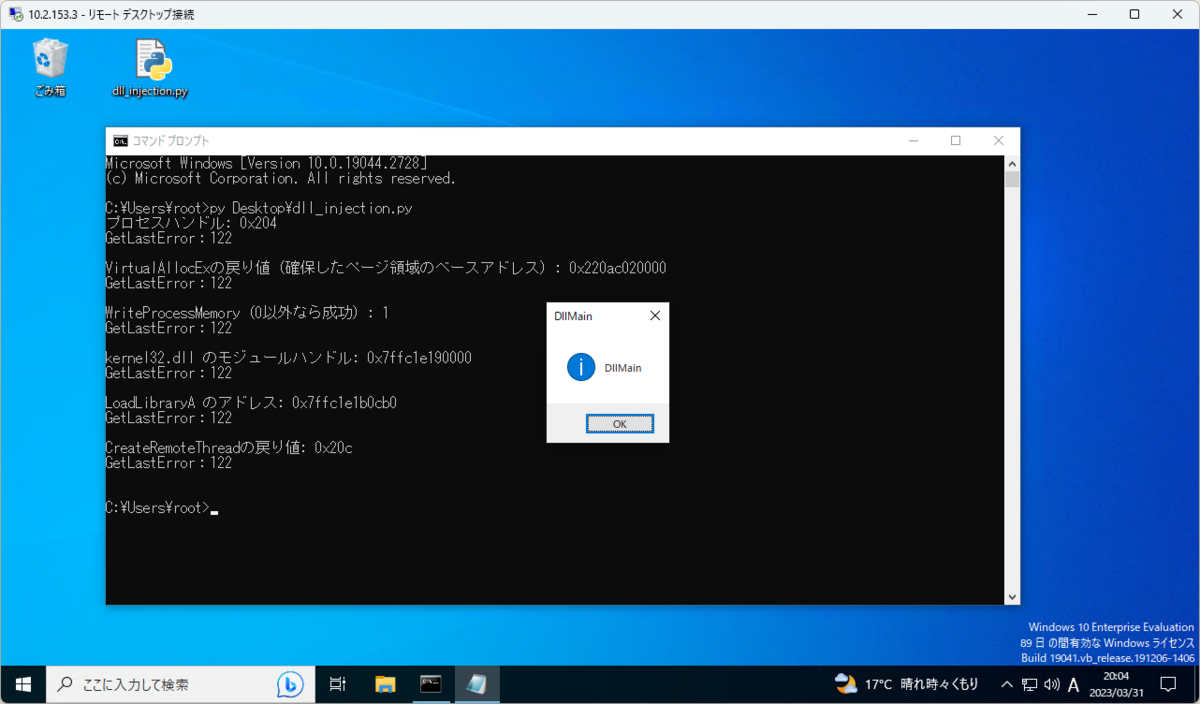Click the CreateRemoteThread return value line
This screenshot has width=1200, height=704.
228,448
